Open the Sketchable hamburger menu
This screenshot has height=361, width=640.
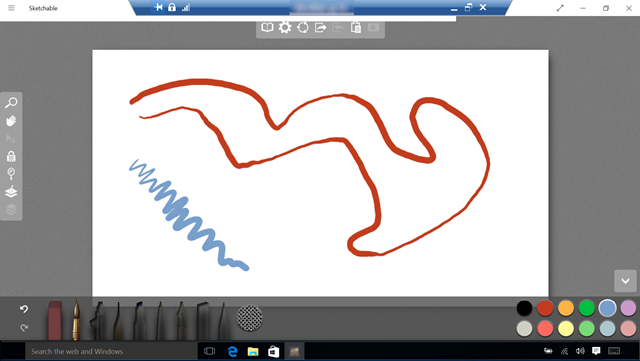point(11,8)
